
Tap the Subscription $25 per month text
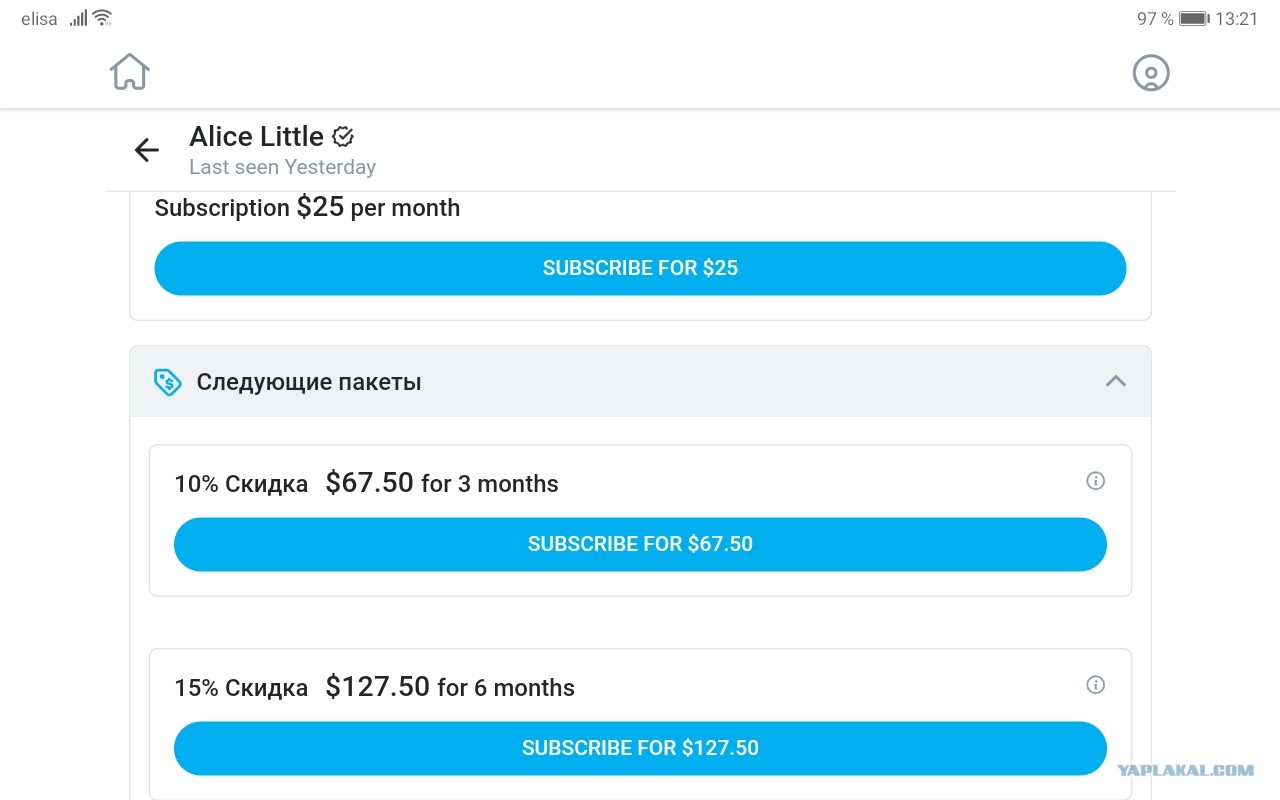[x=307, y=208]
